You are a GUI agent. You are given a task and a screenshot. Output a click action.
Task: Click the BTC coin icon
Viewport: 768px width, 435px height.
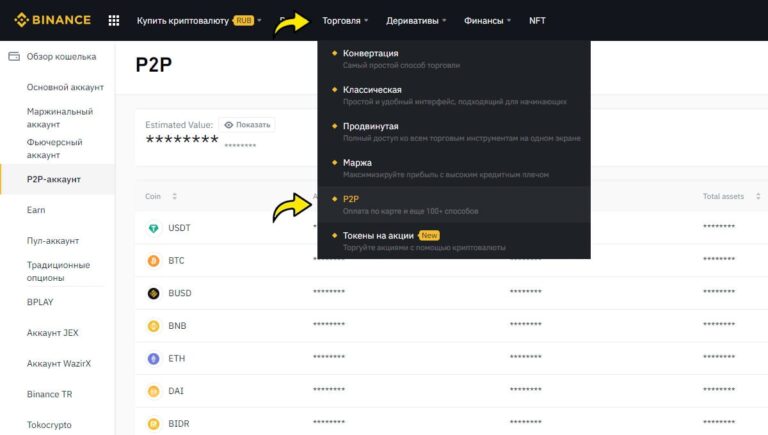(153, 261)
